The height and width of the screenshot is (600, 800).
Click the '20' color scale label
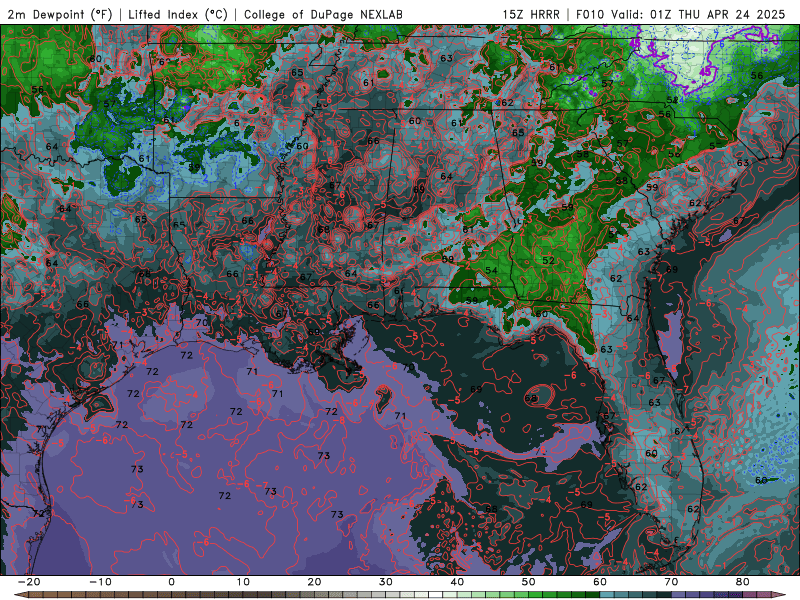314,582
